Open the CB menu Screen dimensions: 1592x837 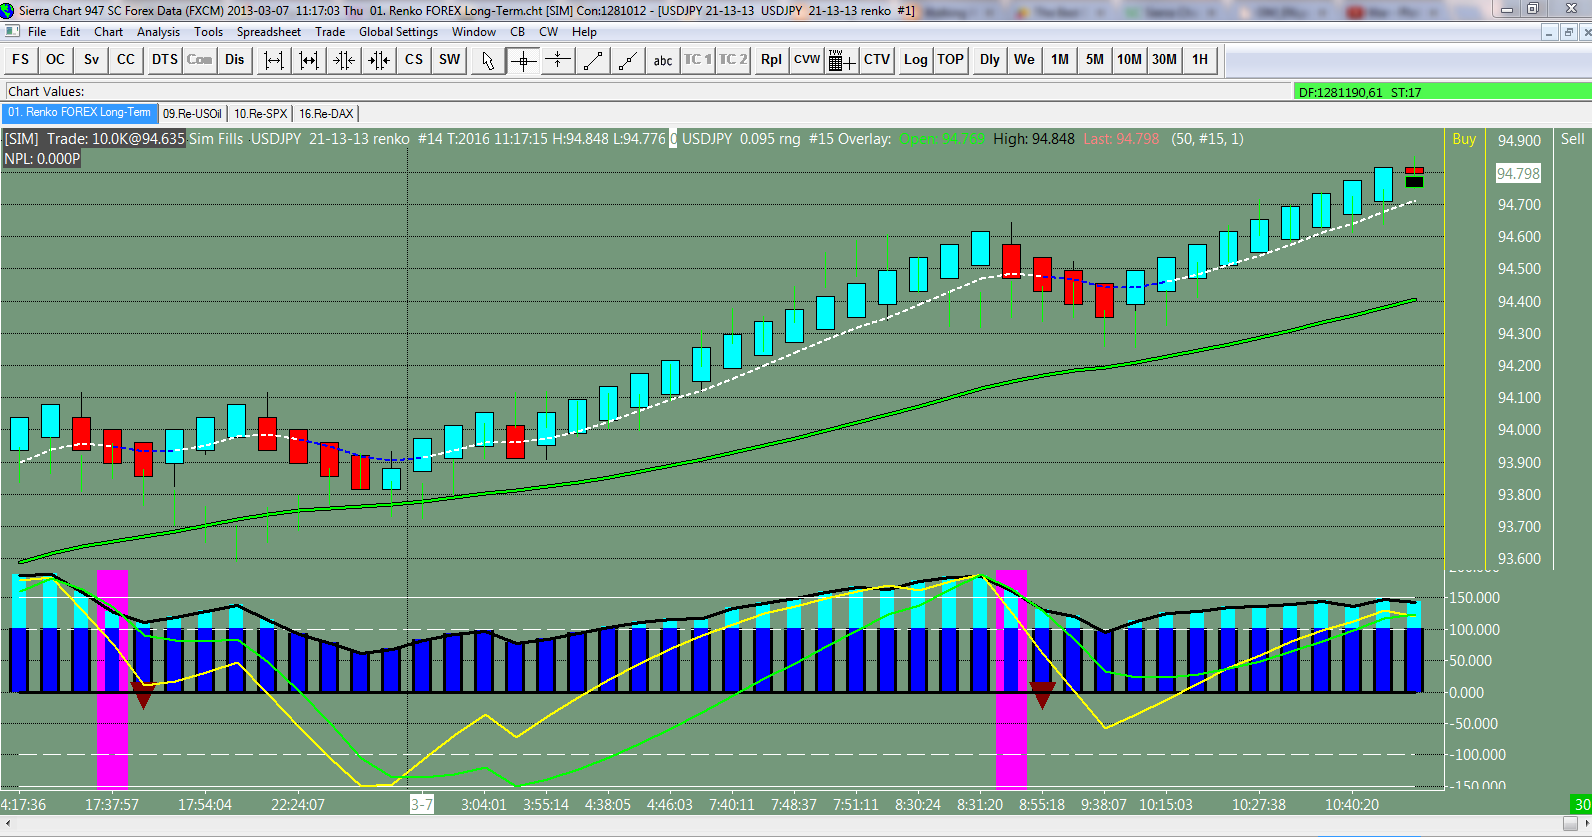518,32
